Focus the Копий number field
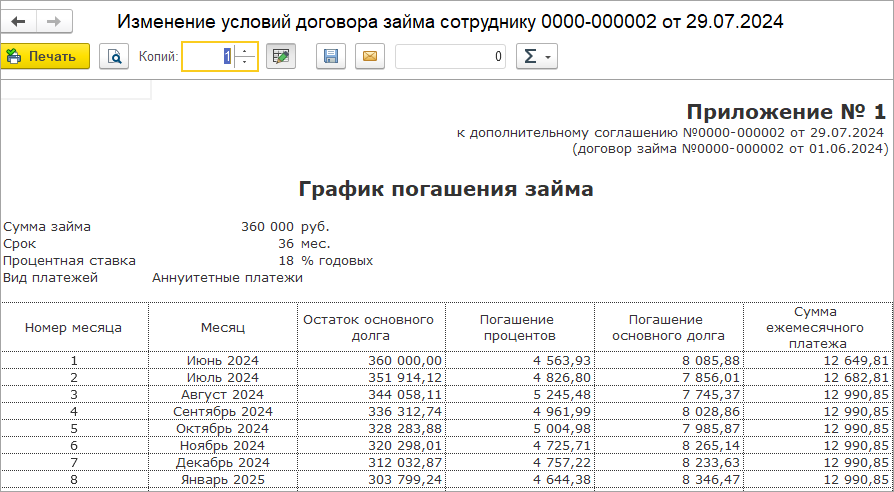The height and width of the screenshot is (492, 894). coord(208,56)
